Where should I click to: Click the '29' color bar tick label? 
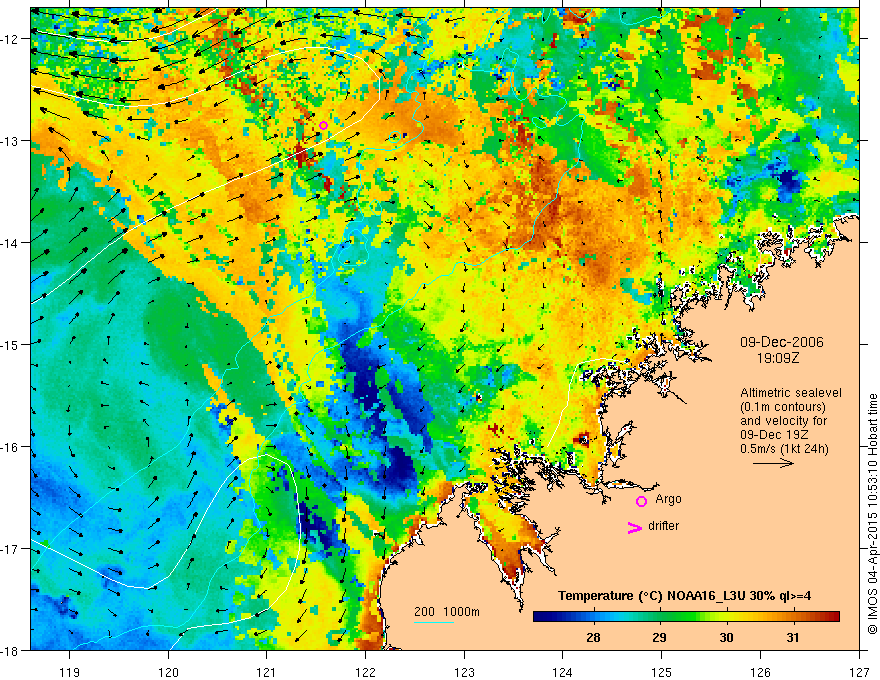(x=659, y=637)
